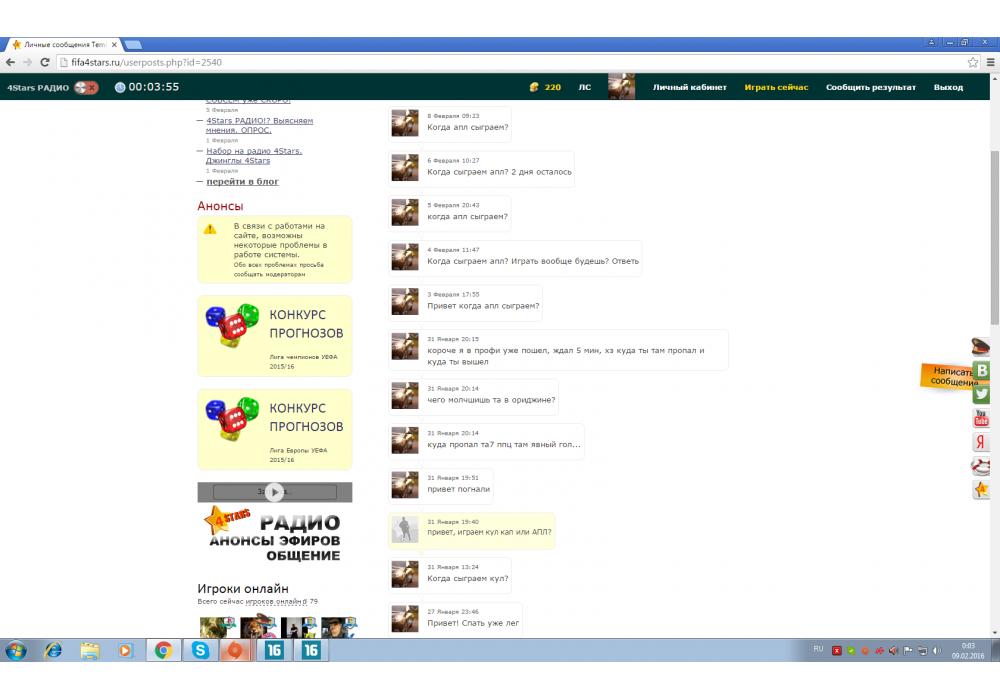This screenshot has height=700, width=1000.
Task: Toggle the 4Stars РАДИО switch
Action: [86, 87]
